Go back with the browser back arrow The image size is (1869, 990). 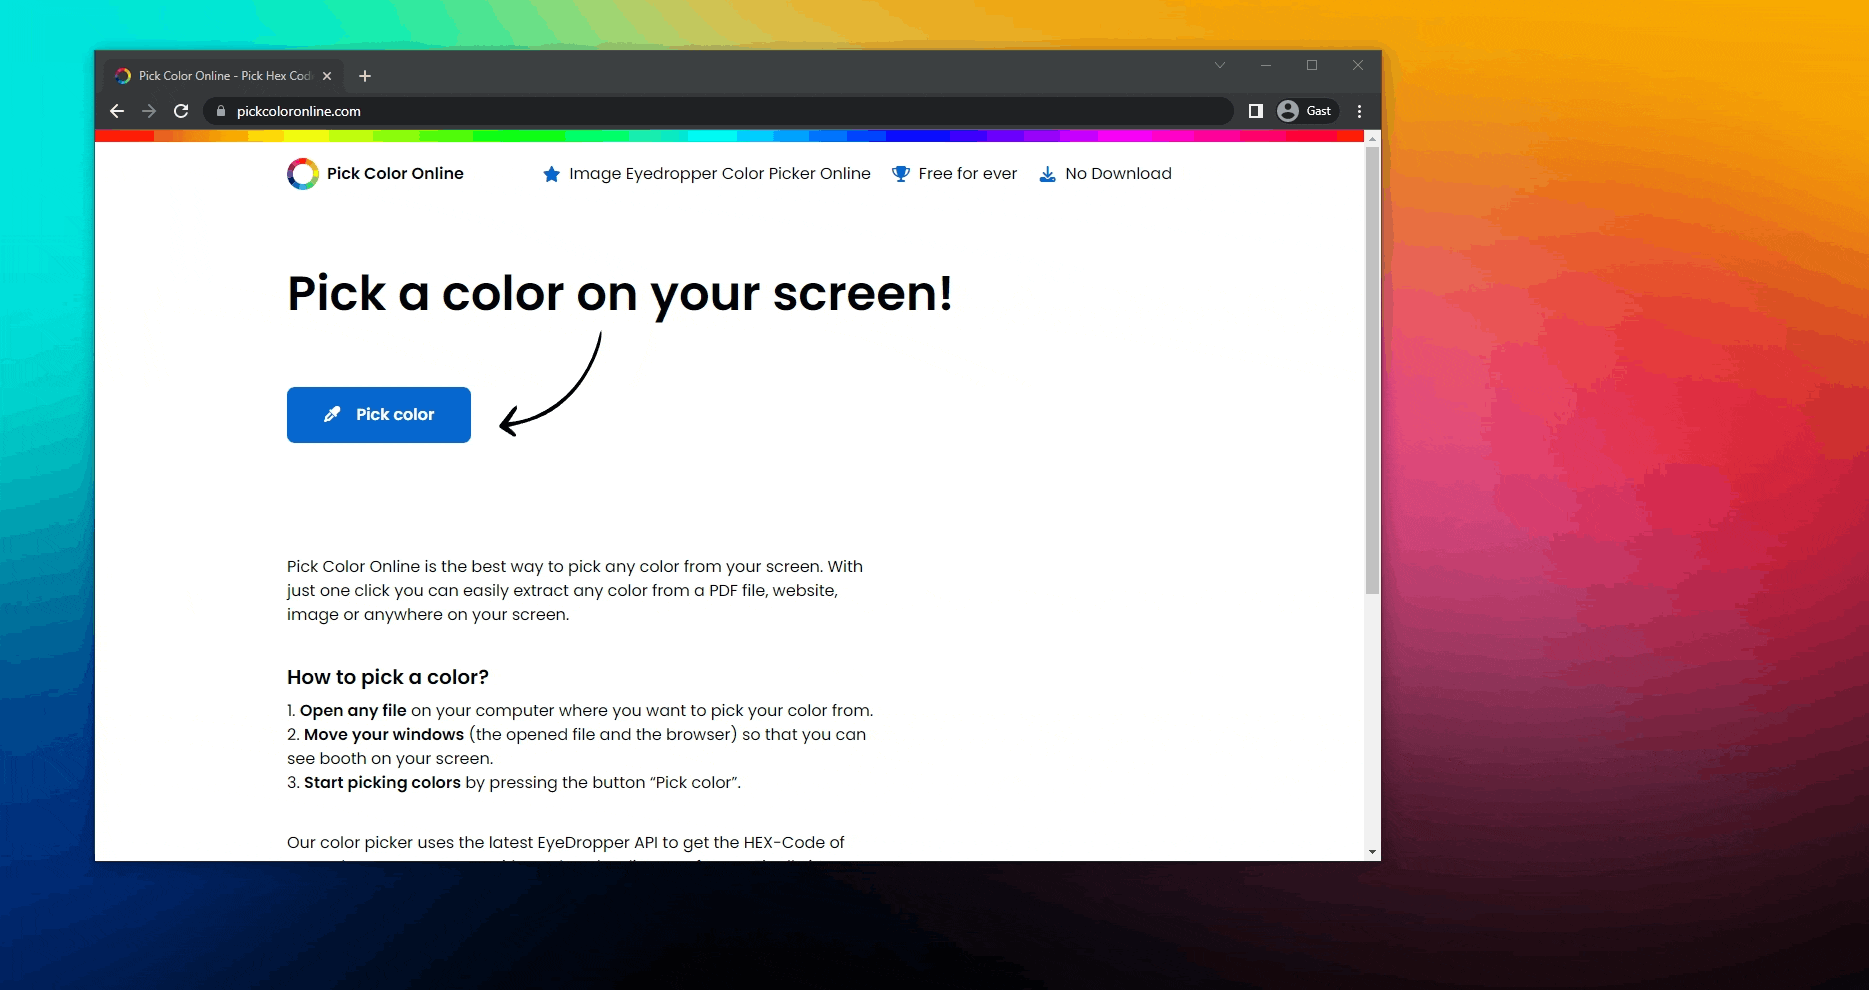click(x=117, y=111)
